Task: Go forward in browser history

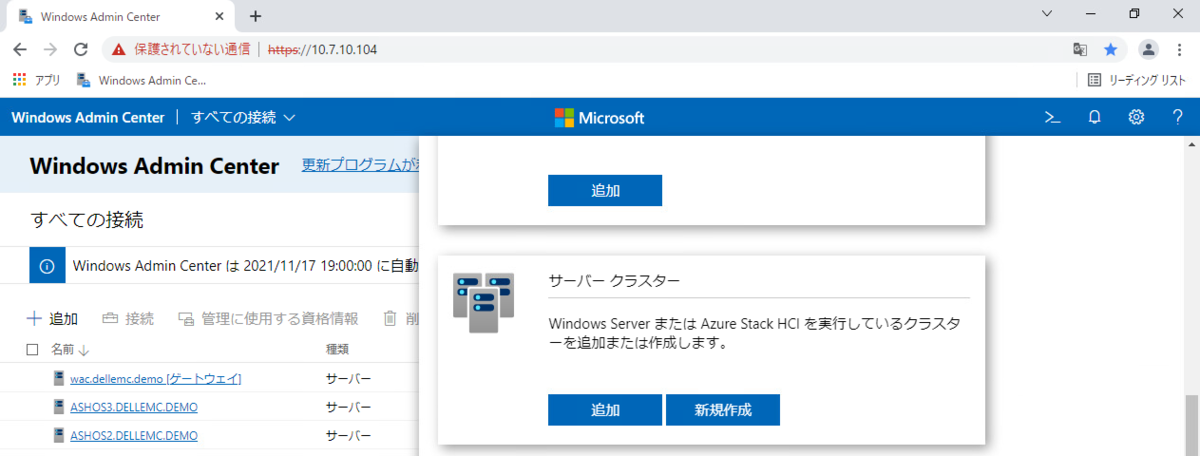Action: point(50,49)
